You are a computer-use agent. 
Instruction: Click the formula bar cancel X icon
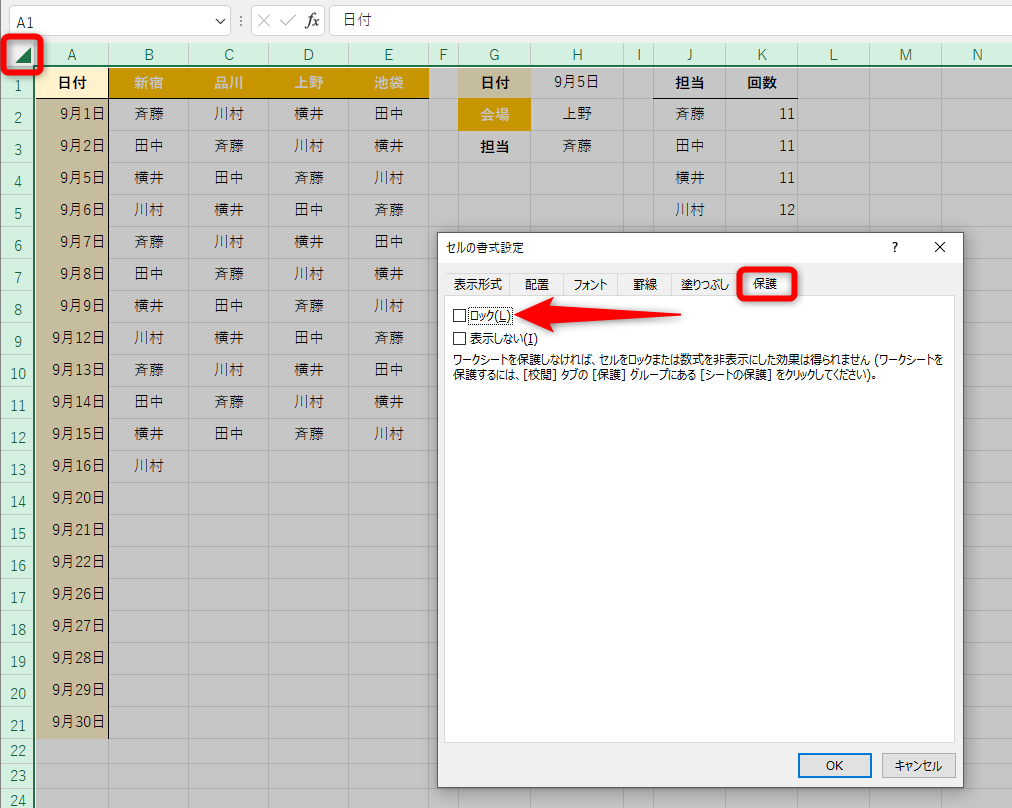pos(263,21)
